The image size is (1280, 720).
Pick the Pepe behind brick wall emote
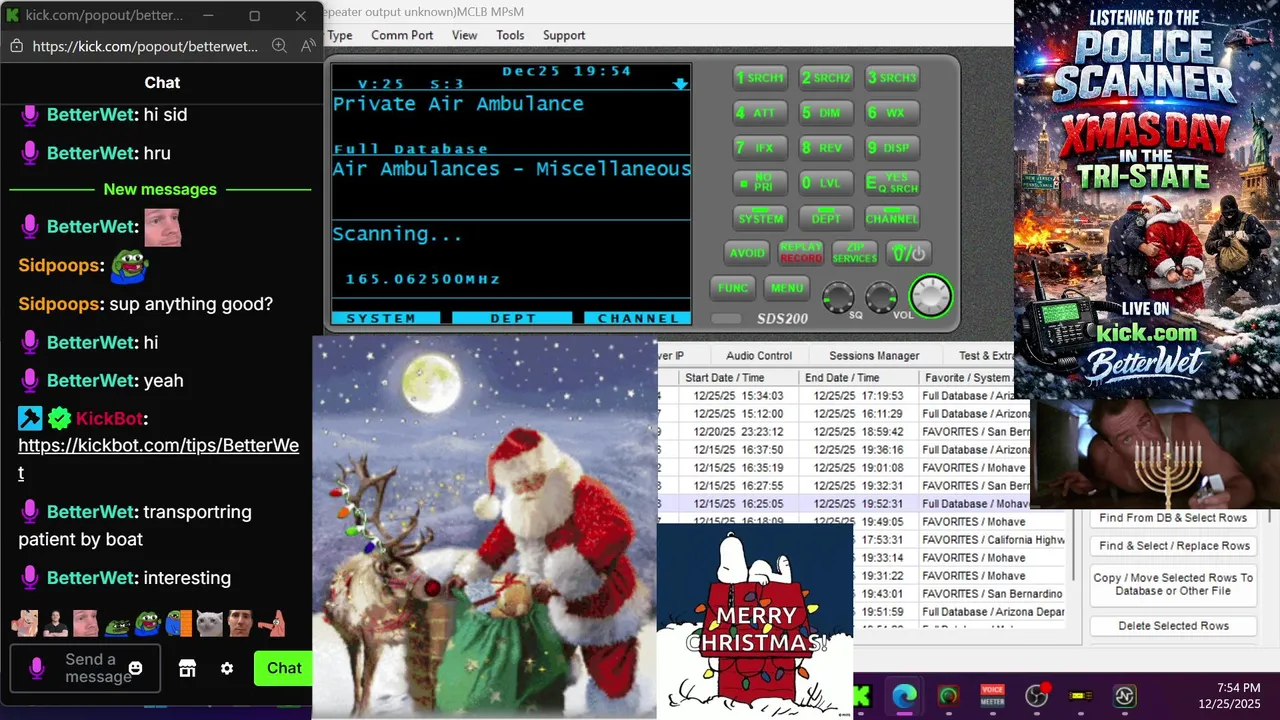click(x=178, y=623)
